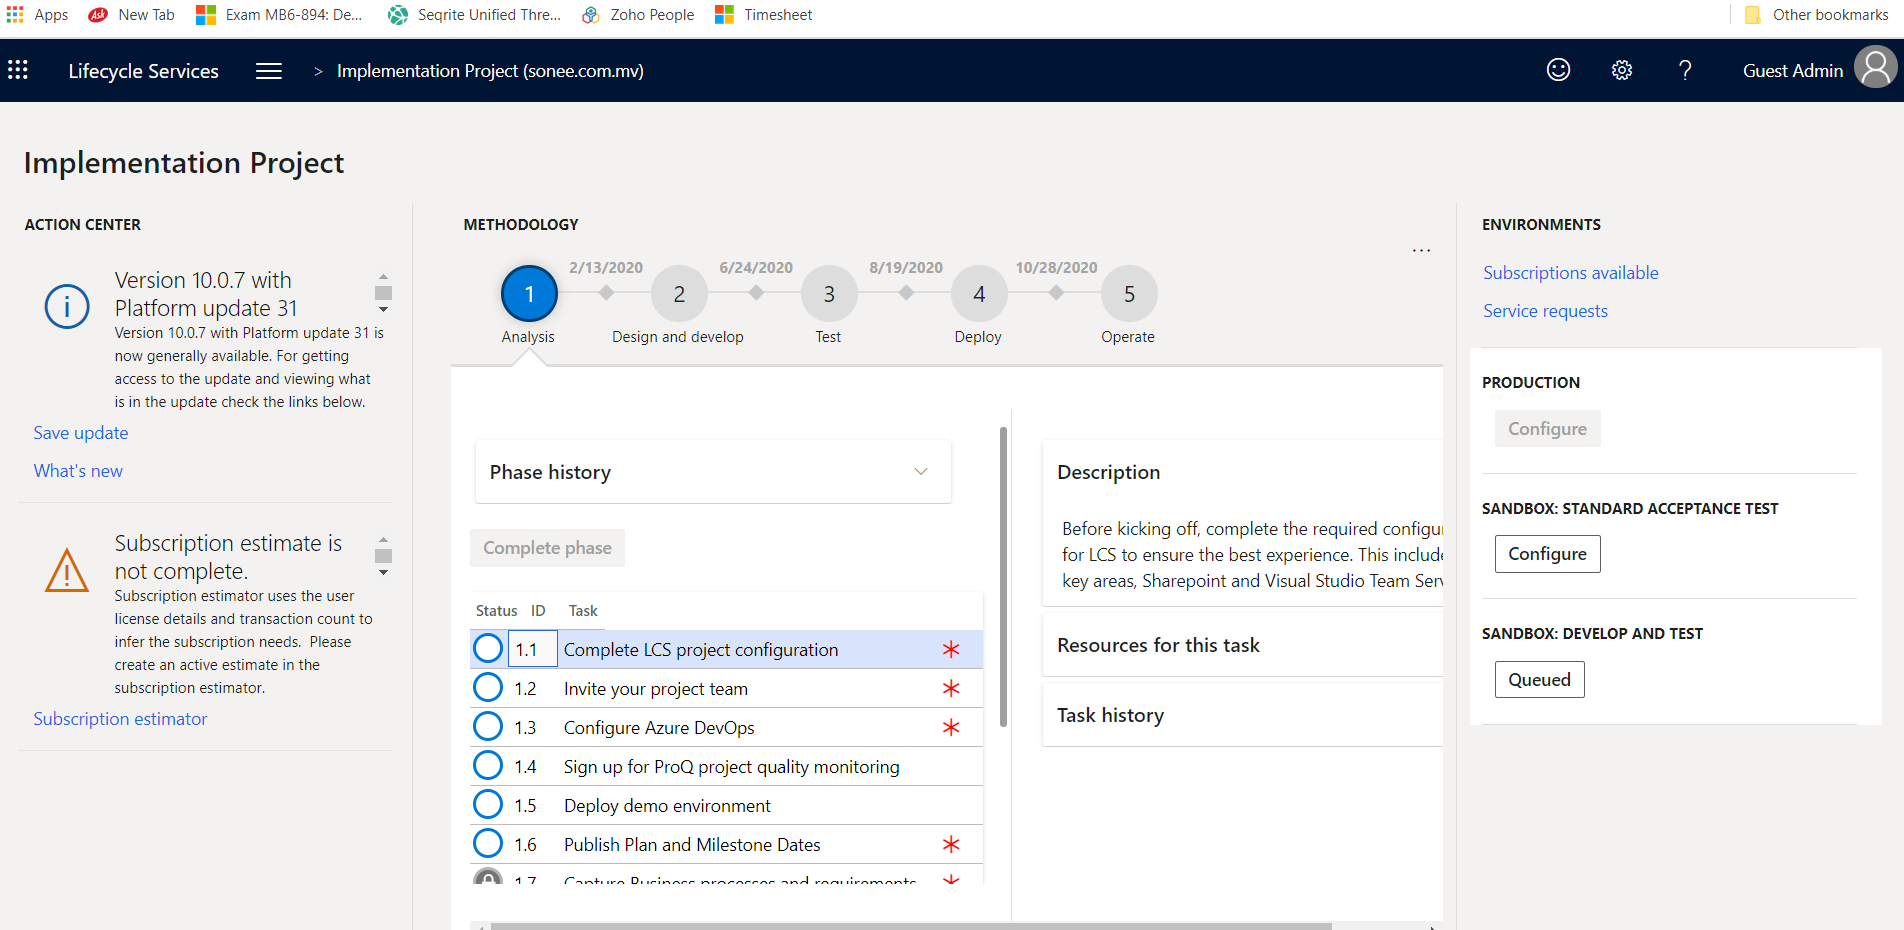The height and width of the screenshot is (930, 1904).
Task: Toggle status circle for Deploy demo environment
Action: pos(488,805)
